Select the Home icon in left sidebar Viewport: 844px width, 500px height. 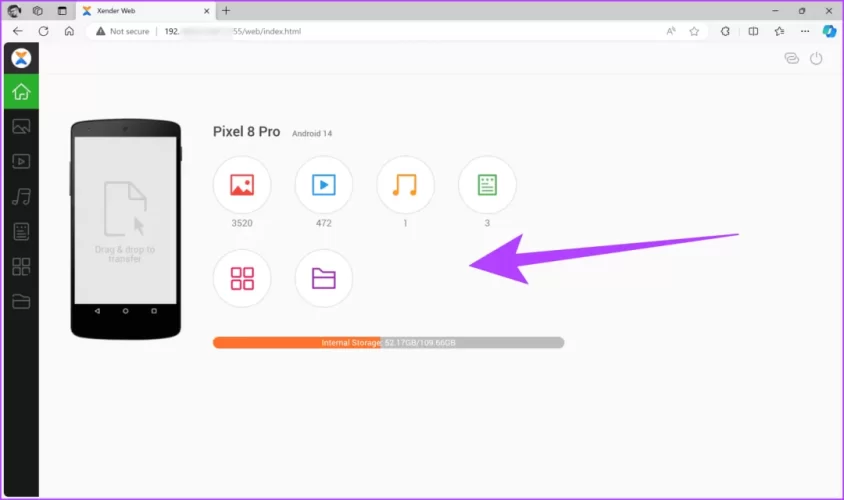click(20, 92)
